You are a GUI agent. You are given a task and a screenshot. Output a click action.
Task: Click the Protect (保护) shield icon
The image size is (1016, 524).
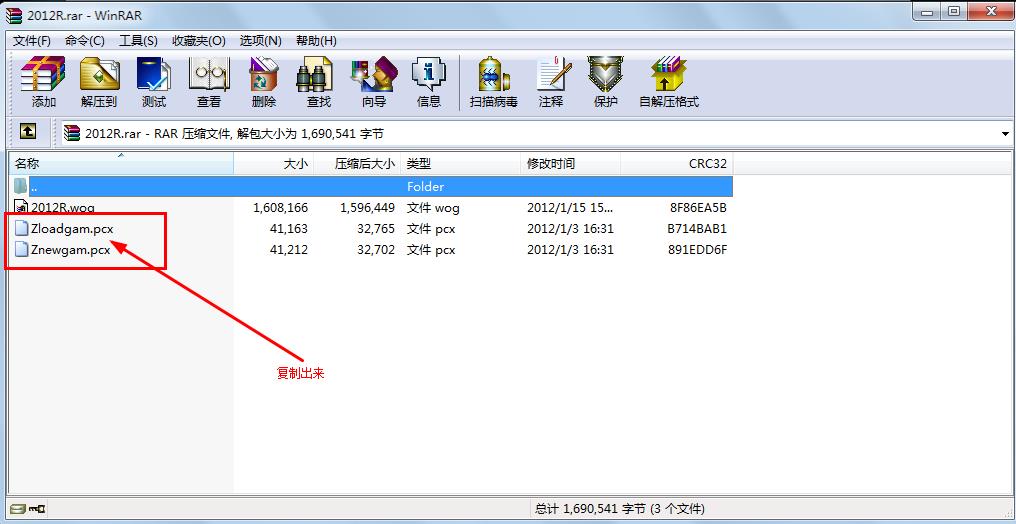(605, 74)
